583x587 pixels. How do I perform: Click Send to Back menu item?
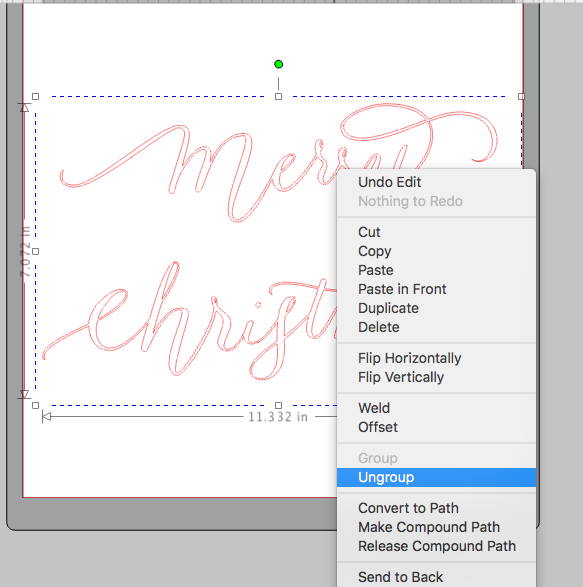click(436, 577)
